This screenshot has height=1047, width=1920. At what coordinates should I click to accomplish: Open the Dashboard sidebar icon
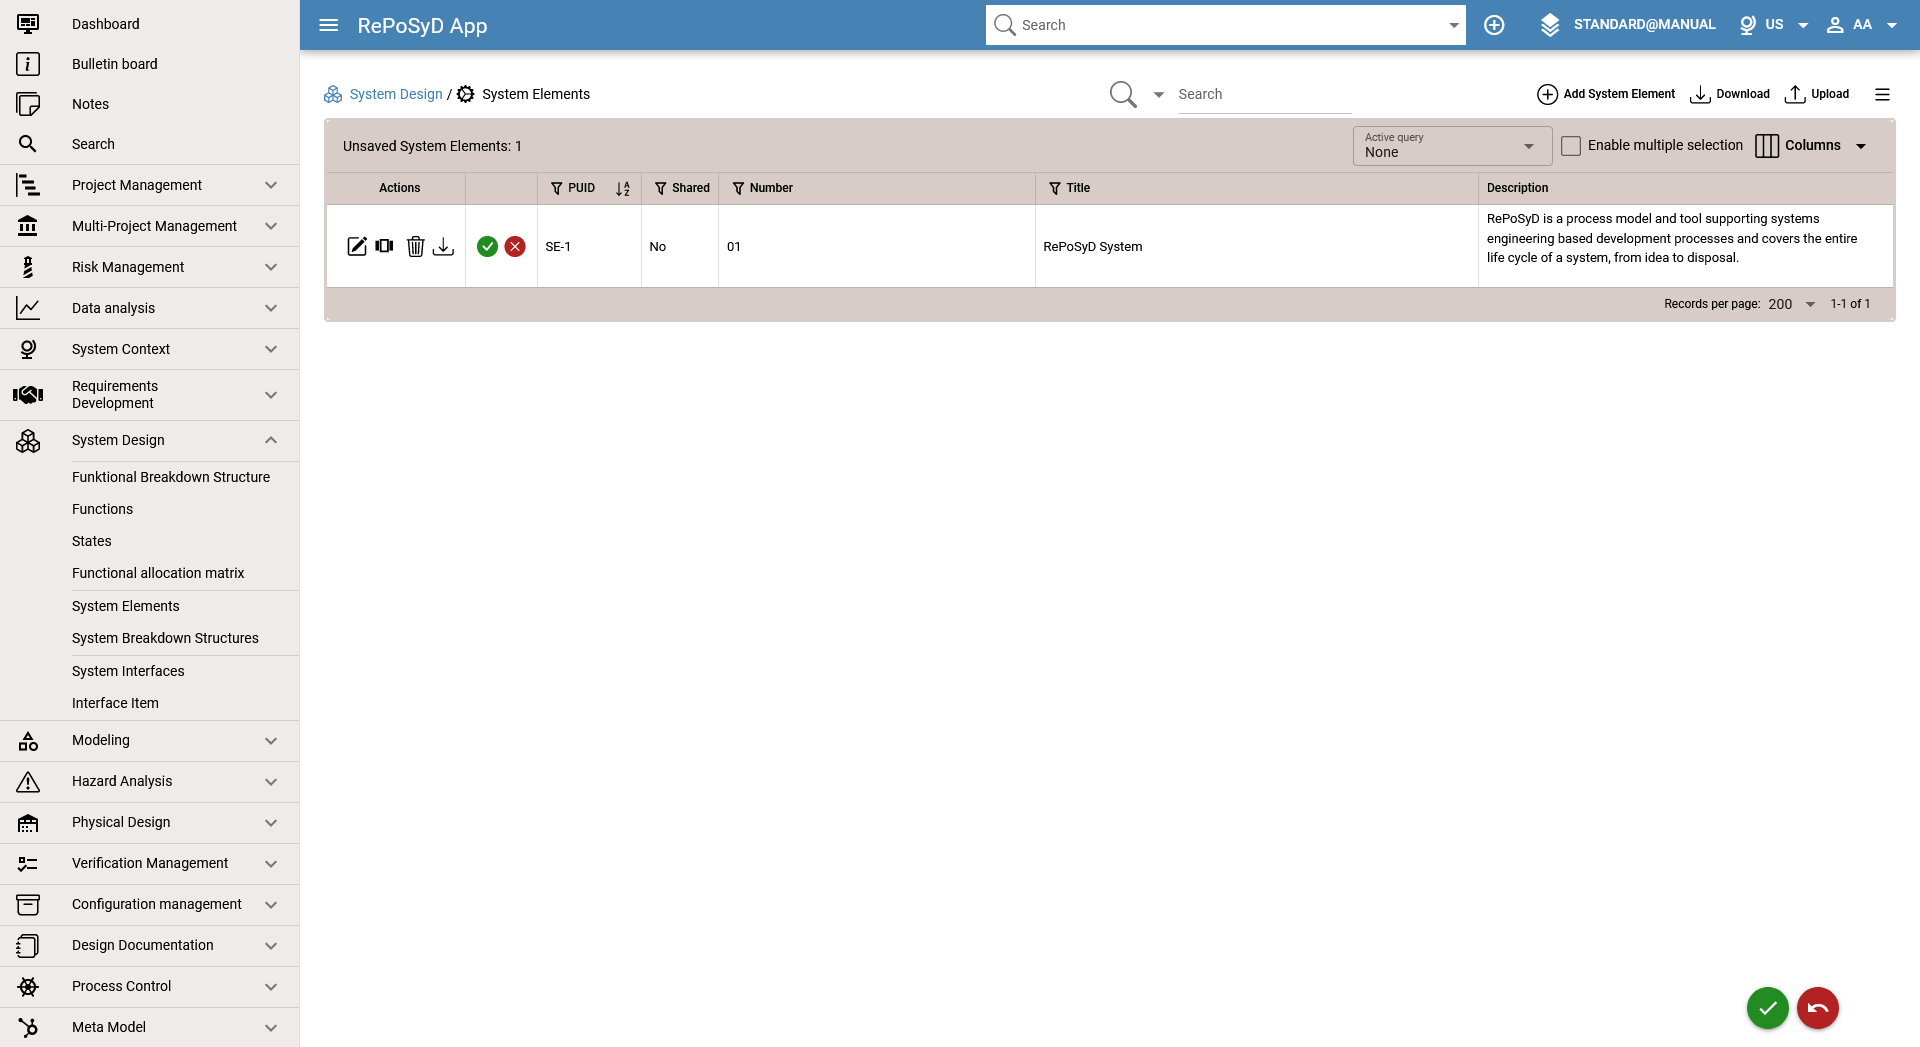click(x=28, y=24)
